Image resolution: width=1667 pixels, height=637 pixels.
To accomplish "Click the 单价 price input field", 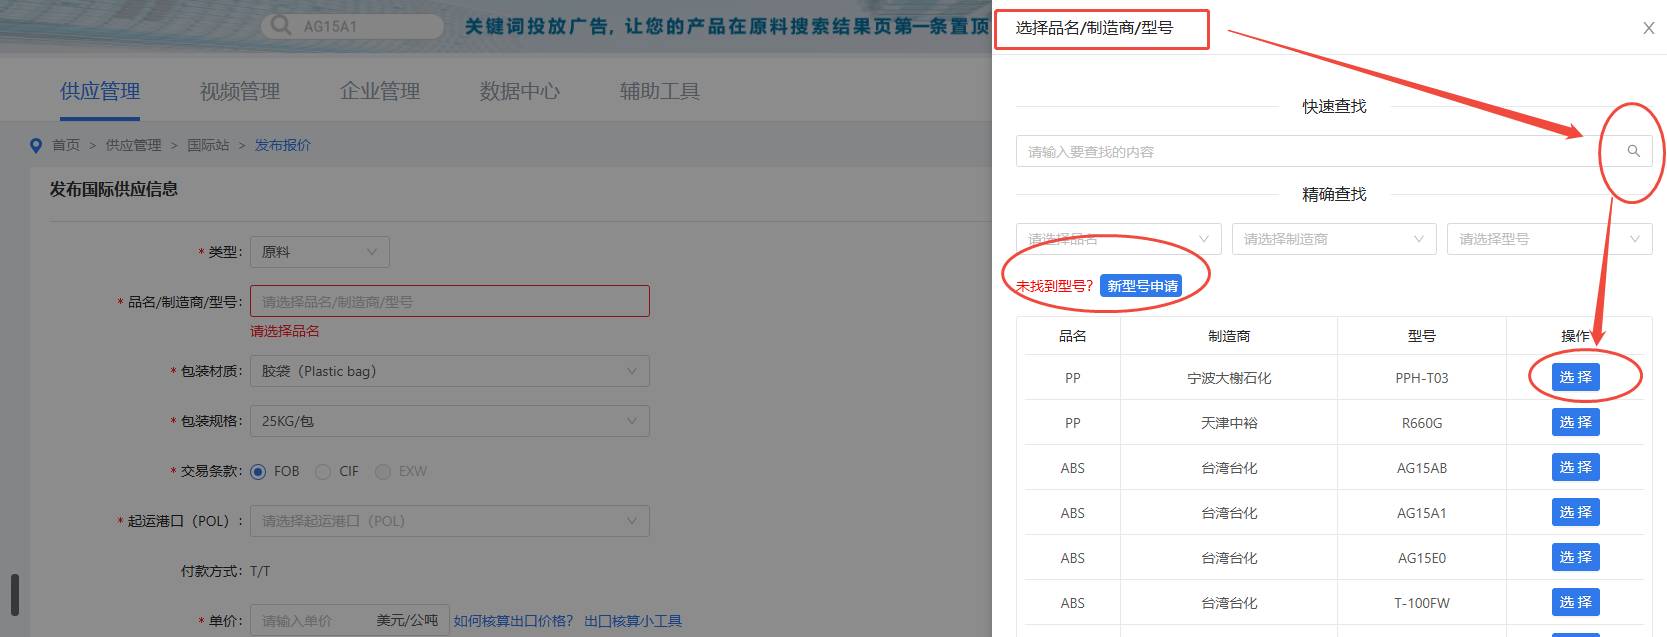I will [350, 621].
